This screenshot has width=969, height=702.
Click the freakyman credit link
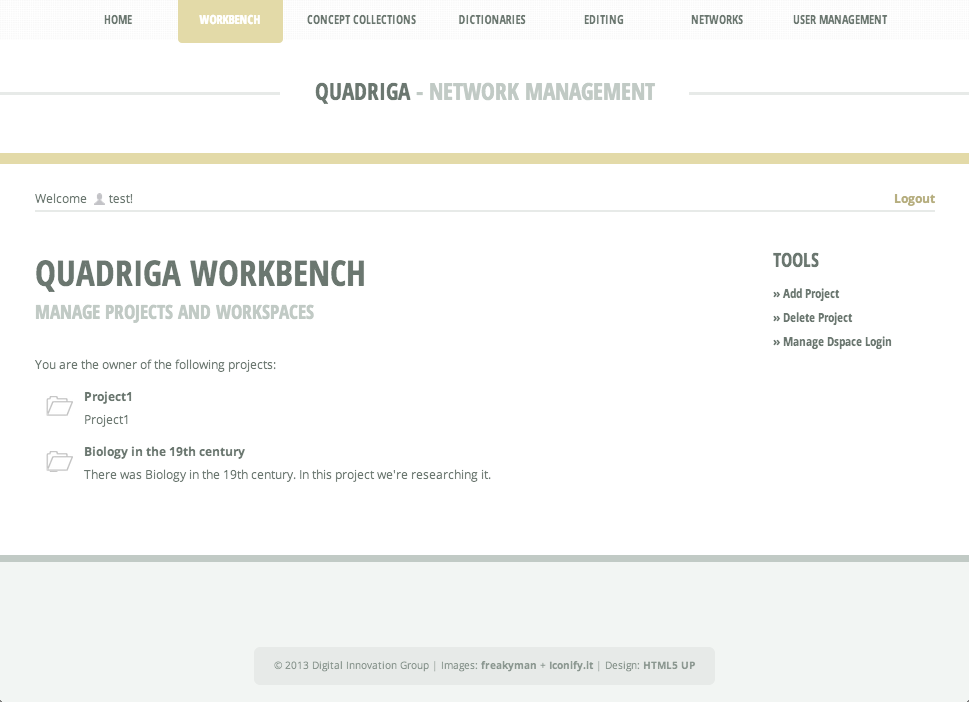point(508,665)
